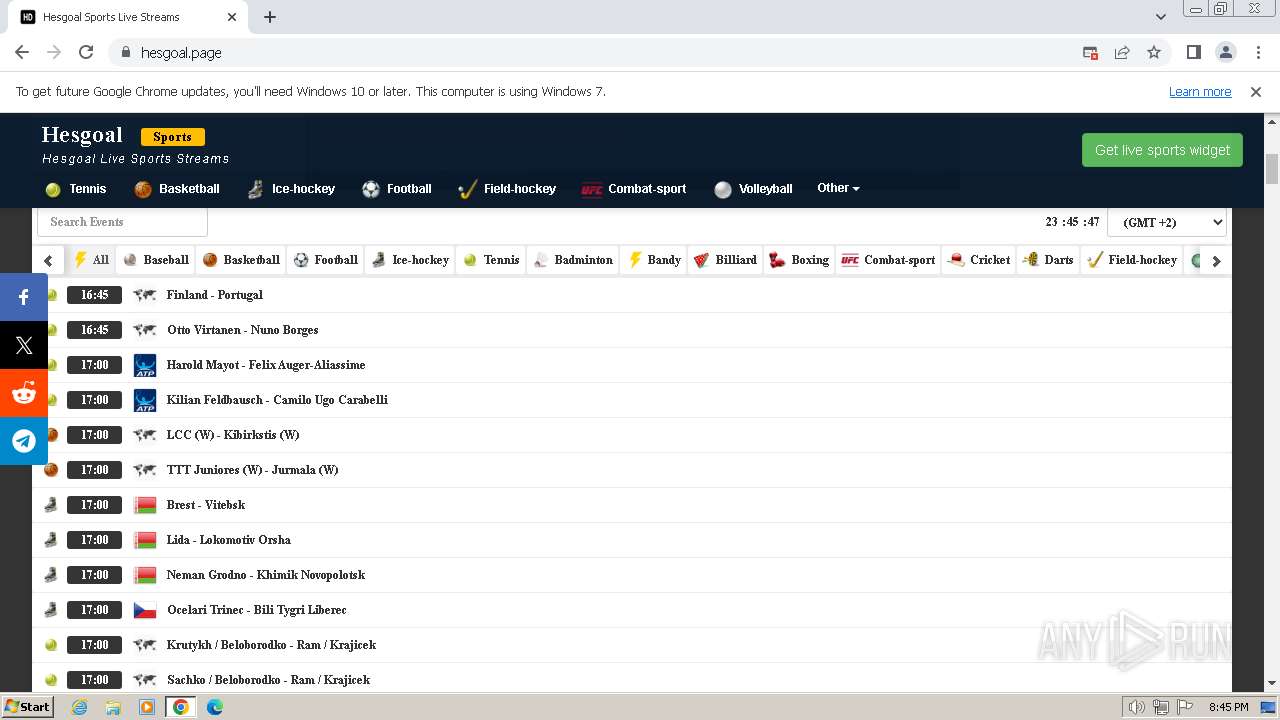Open Internet Explorer from the taskbar
This screenshot has height=720, width=1280.
tap(79, 707)
